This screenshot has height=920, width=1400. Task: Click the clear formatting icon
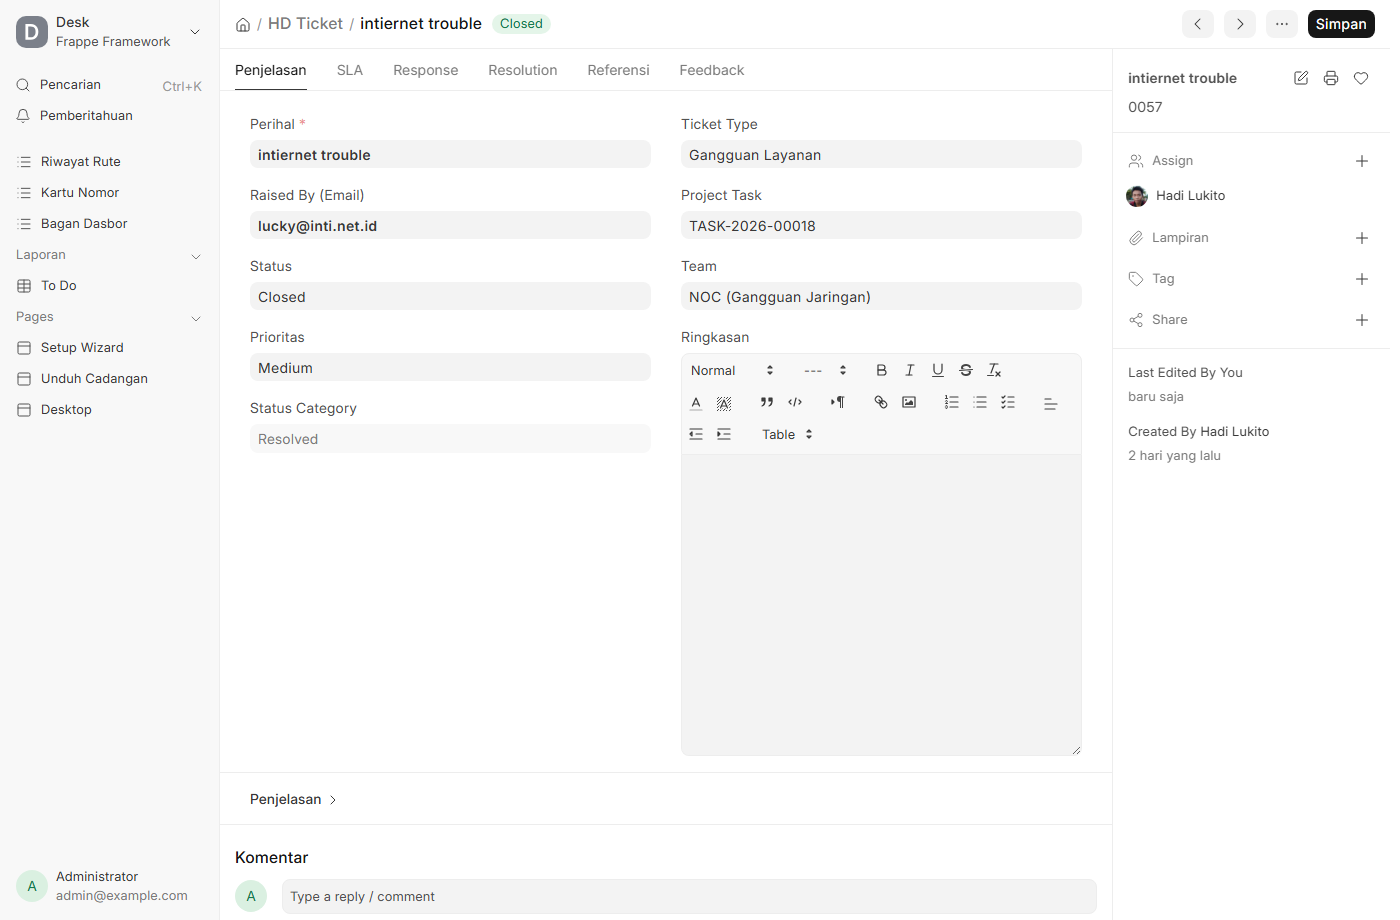[993, 370]
